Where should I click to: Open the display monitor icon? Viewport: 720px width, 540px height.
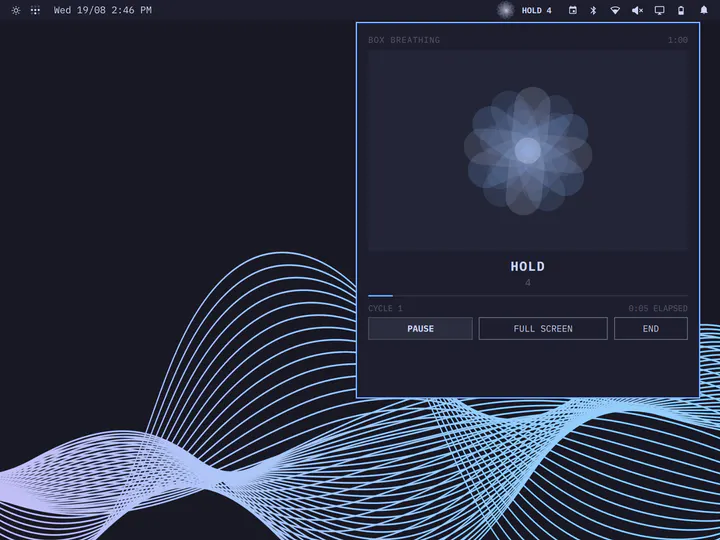(x=659, y=10)
